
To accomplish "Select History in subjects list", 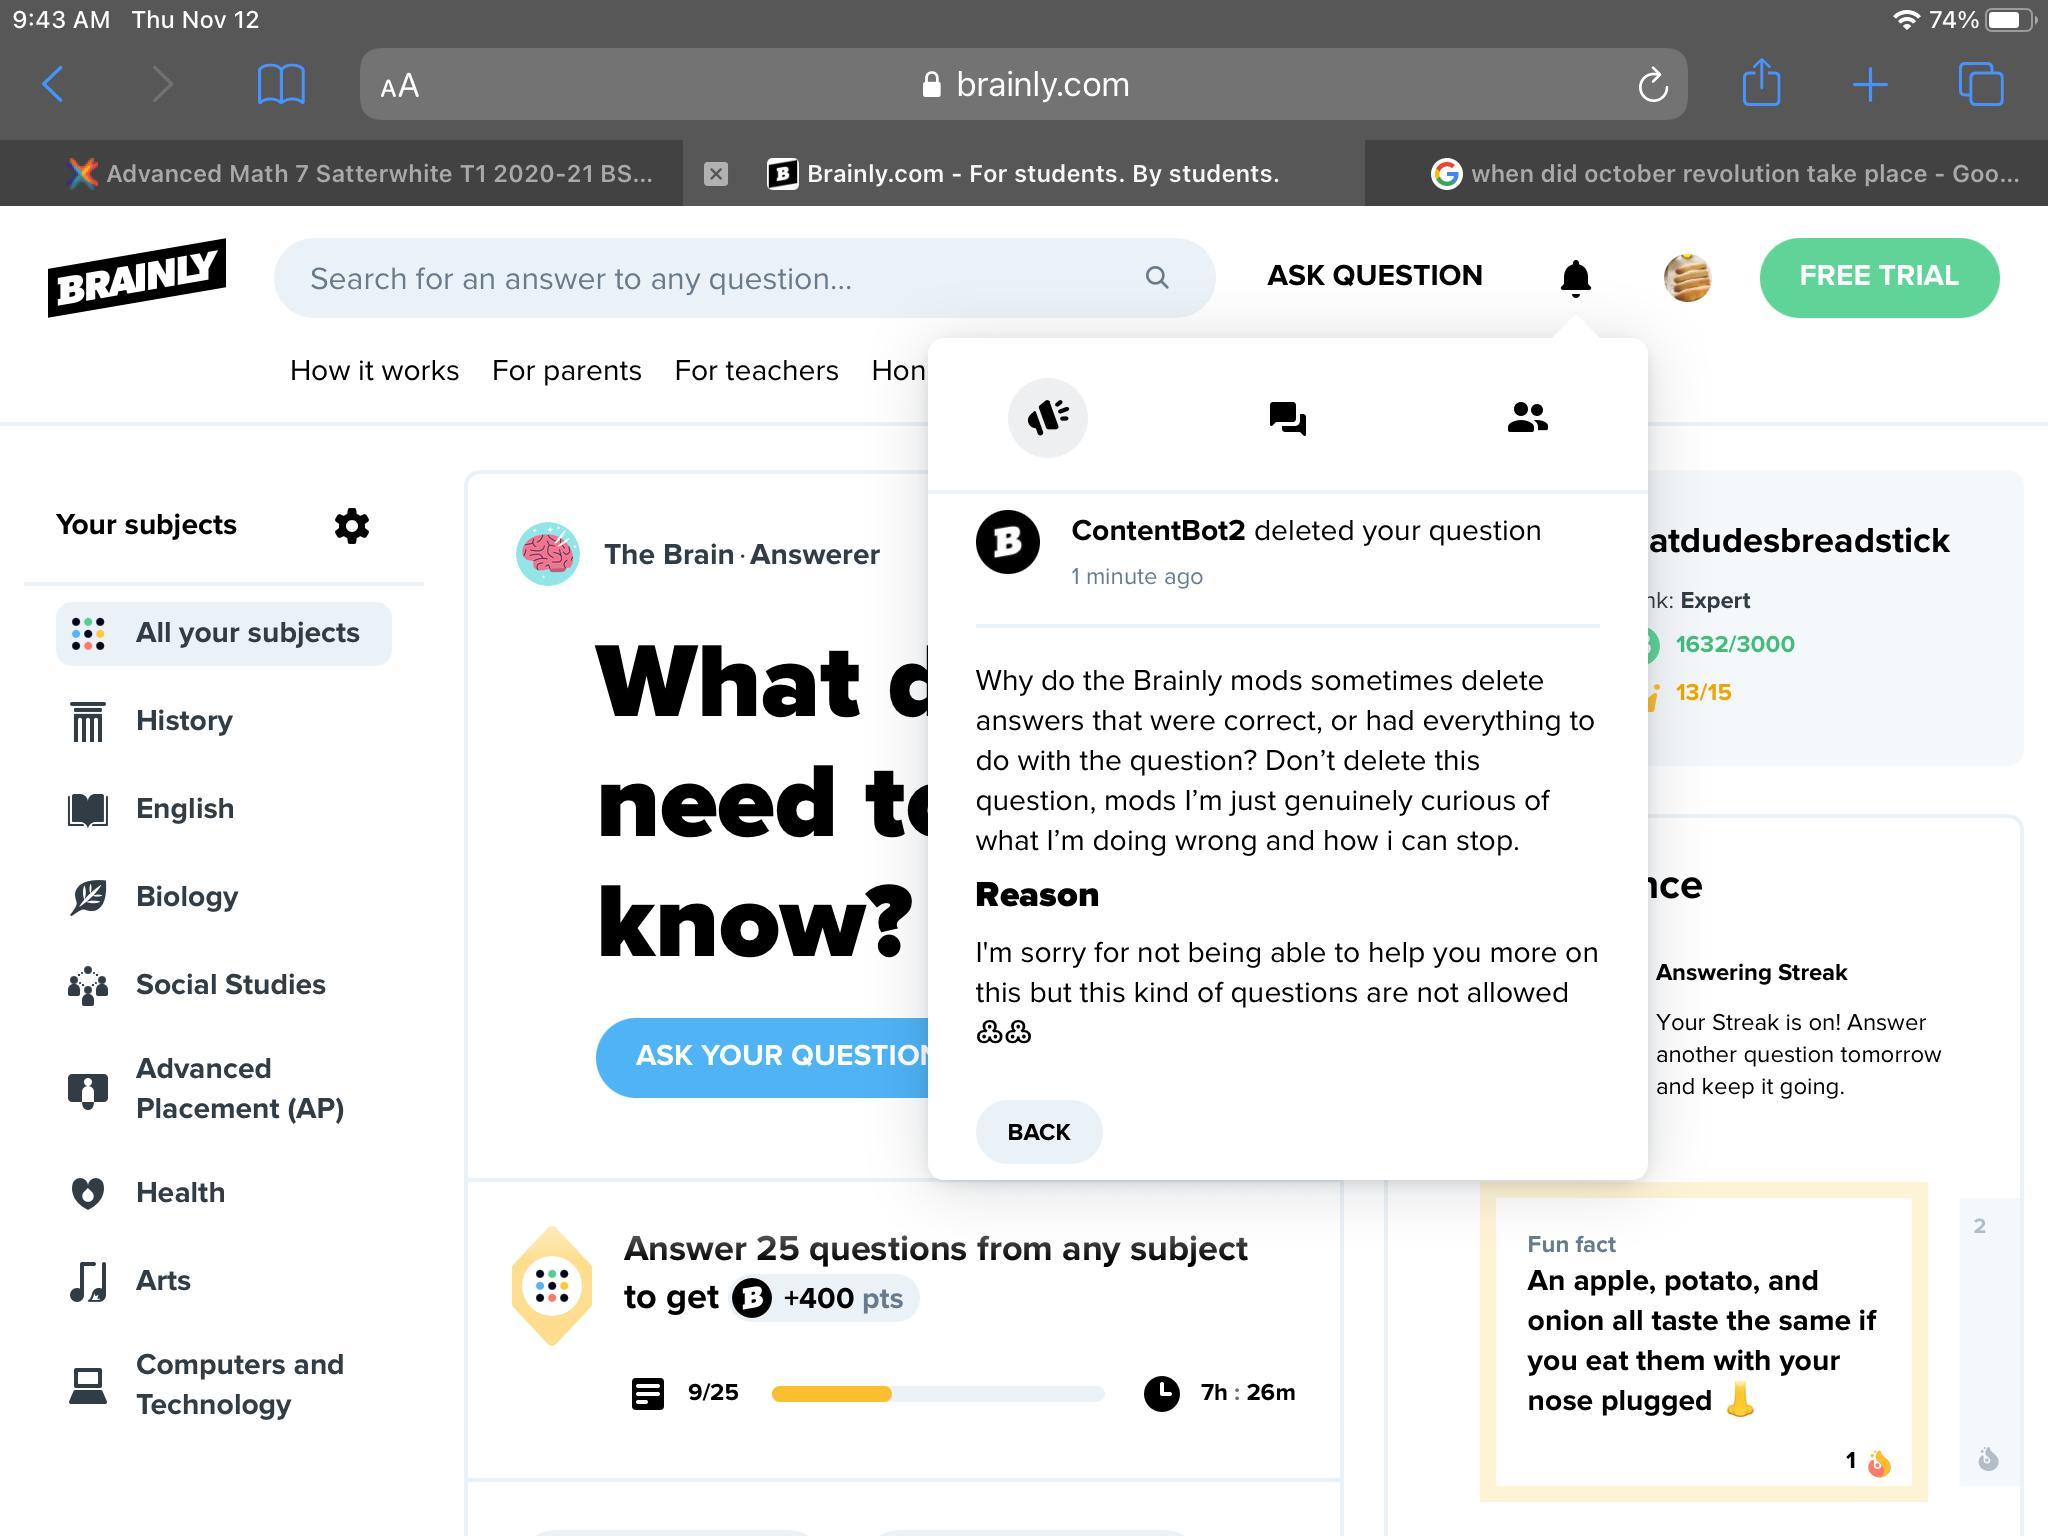I will point(184,721).
